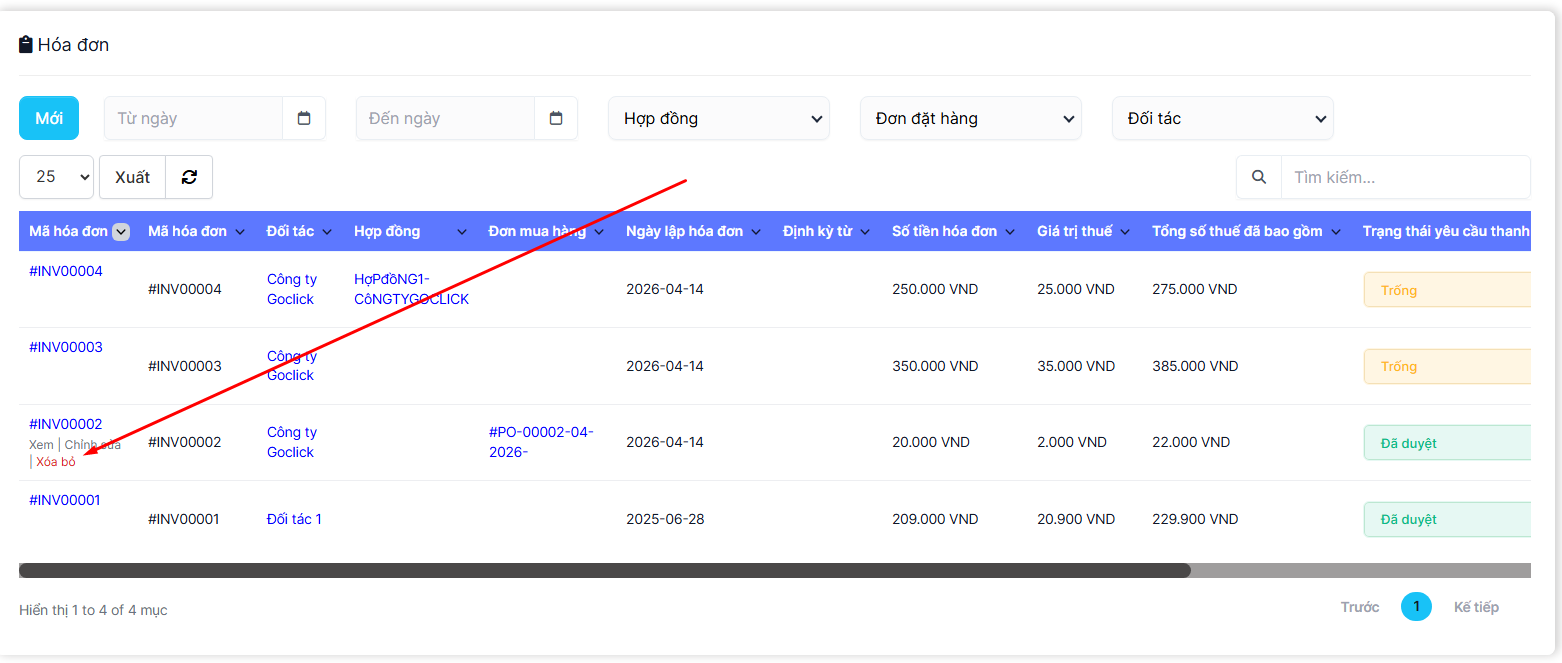Open invoice link #INV00004
Image resolution: width=1562 pixels, height=663 pixels.
(x=66, y=271)
